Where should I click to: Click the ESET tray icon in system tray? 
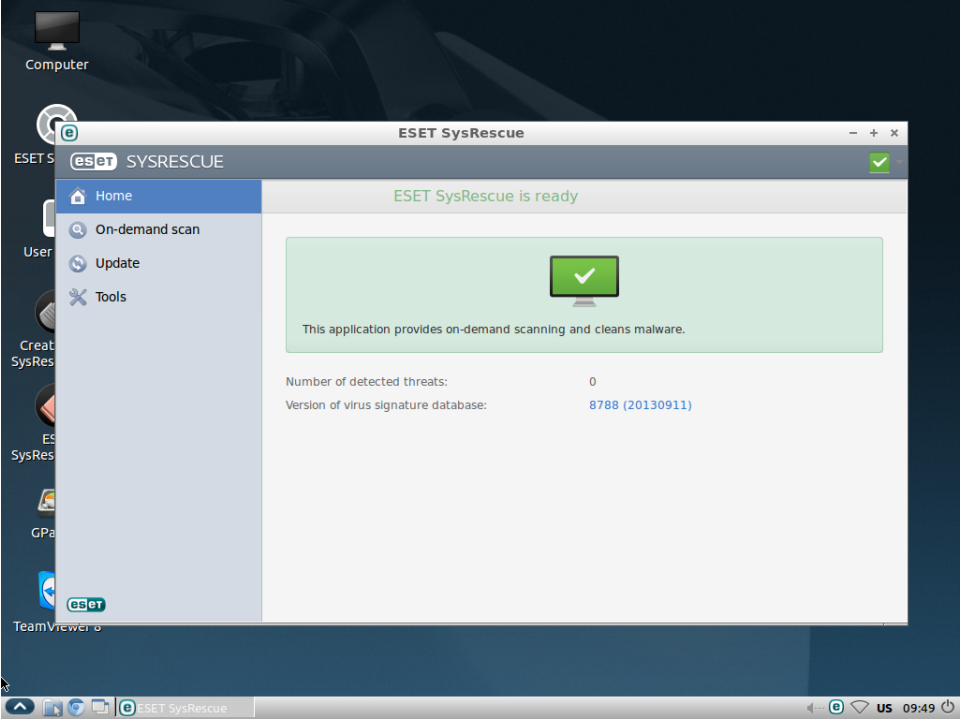click(837, 708)
